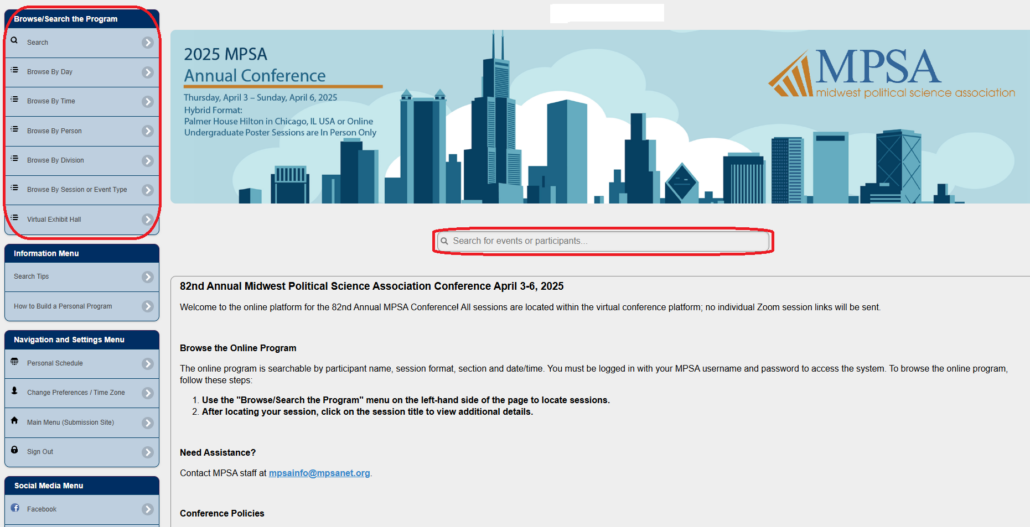The image size is (1030, 527).
Task: Open the Facebook link
Action: tap(82, 509)
